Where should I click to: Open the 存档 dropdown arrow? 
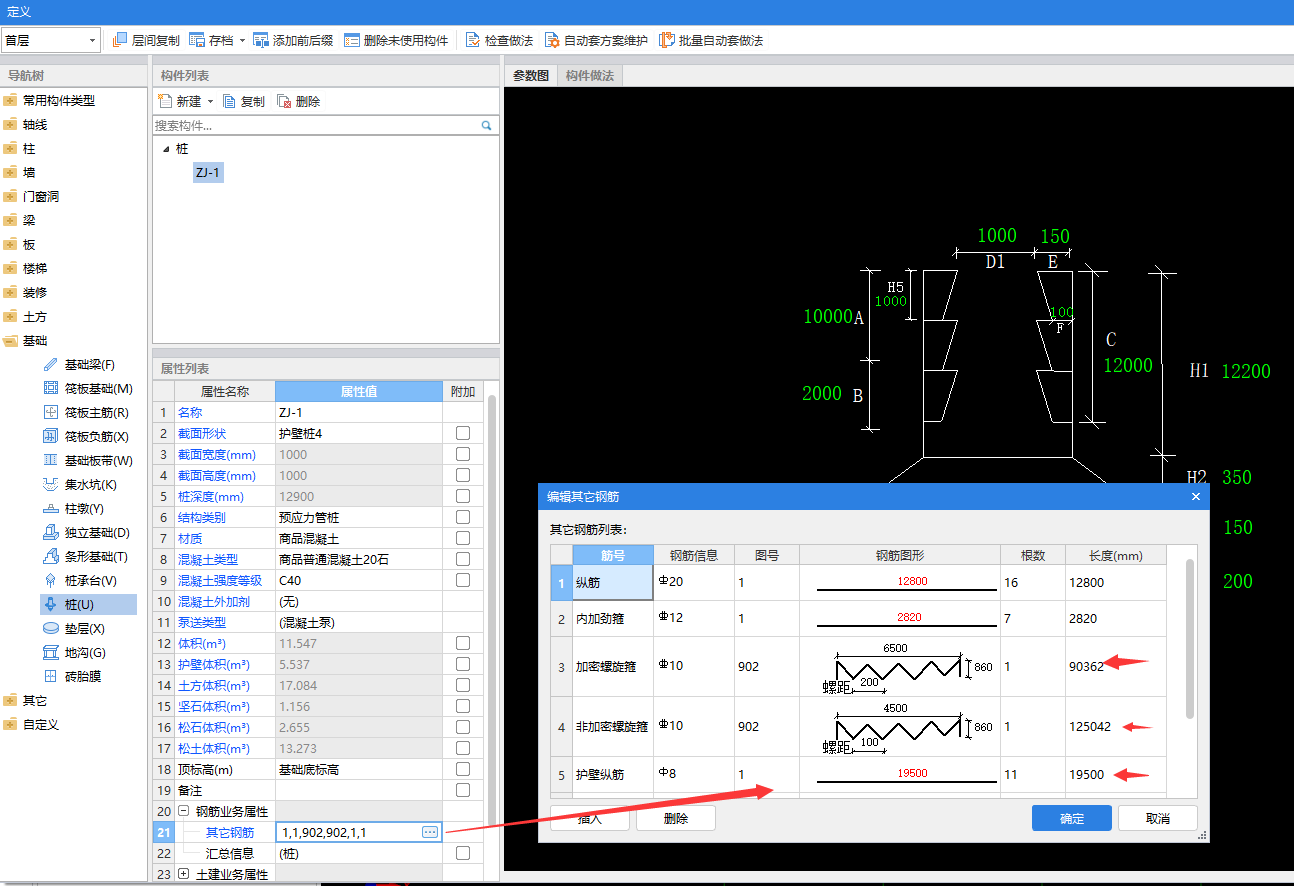[x=243, y=41]
